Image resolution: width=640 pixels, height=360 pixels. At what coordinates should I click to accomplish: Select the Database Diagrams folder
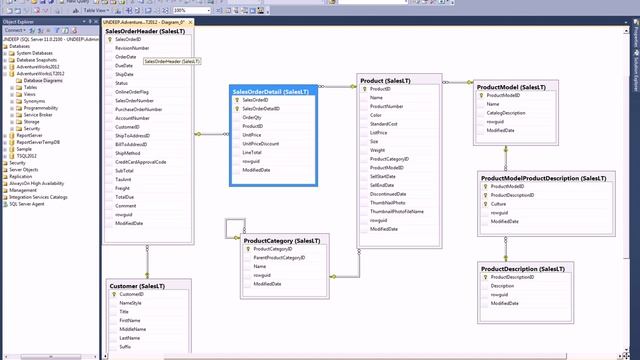tap(43, 80)
